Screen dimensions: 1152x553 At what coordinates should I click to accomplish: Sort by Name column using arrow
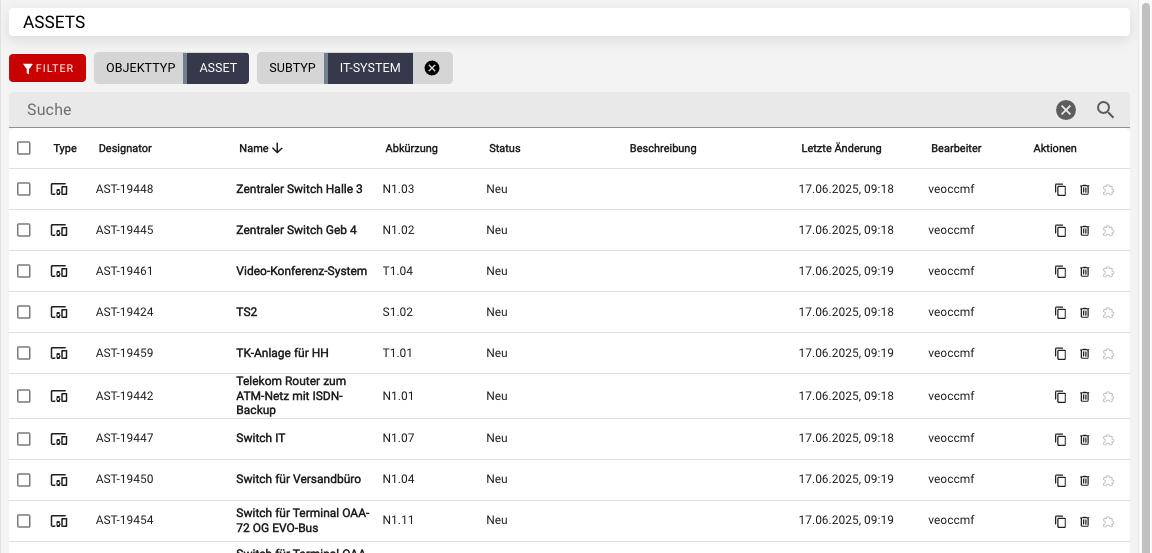(x=277, y=149)
